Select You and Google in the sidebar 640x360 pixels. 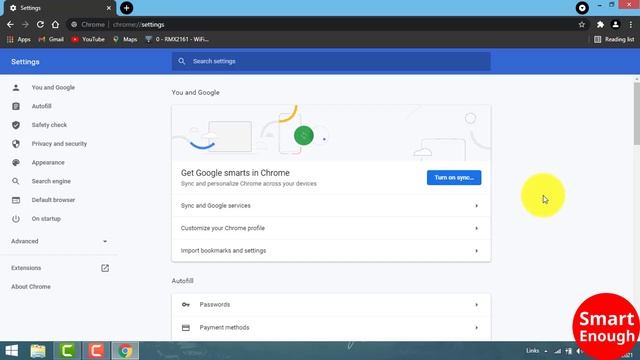click(53, 87)
